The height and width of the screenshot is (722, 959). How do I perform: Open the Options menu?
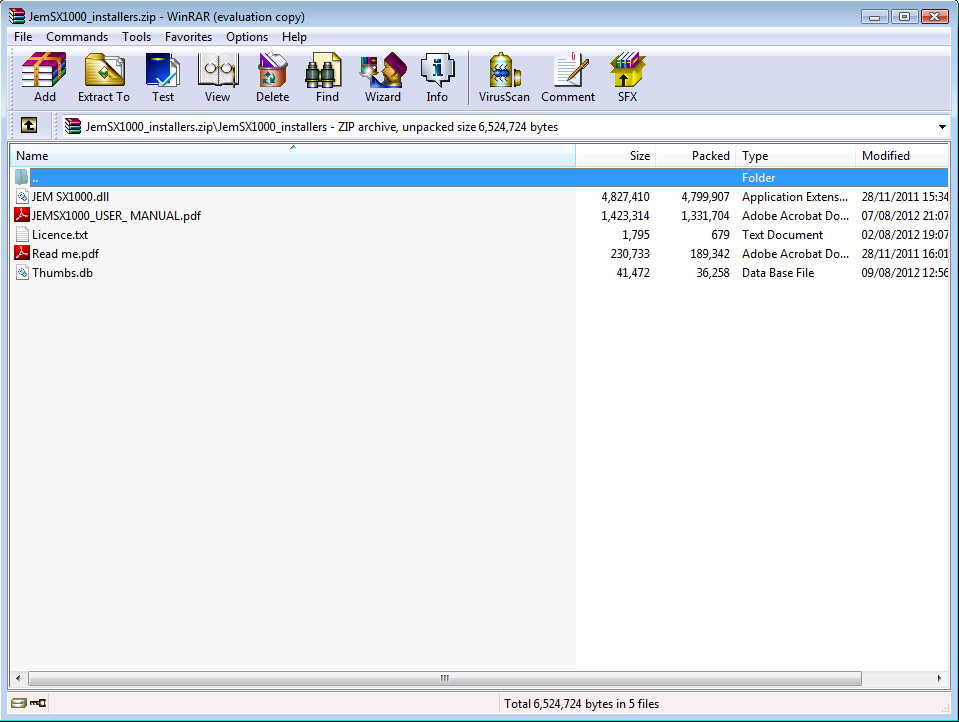pyautogui.click(x=247, y=37)
